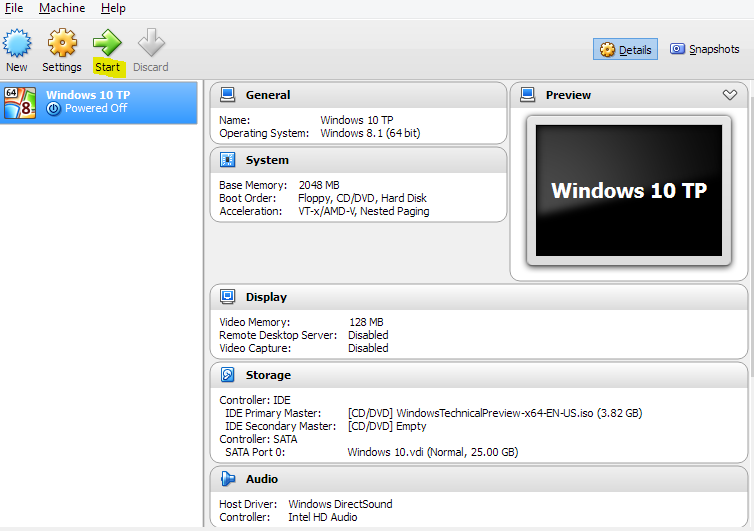Screen dimensions: 754x531
Task: Click the '128 MB' video memory value
Action: (366, 322)
